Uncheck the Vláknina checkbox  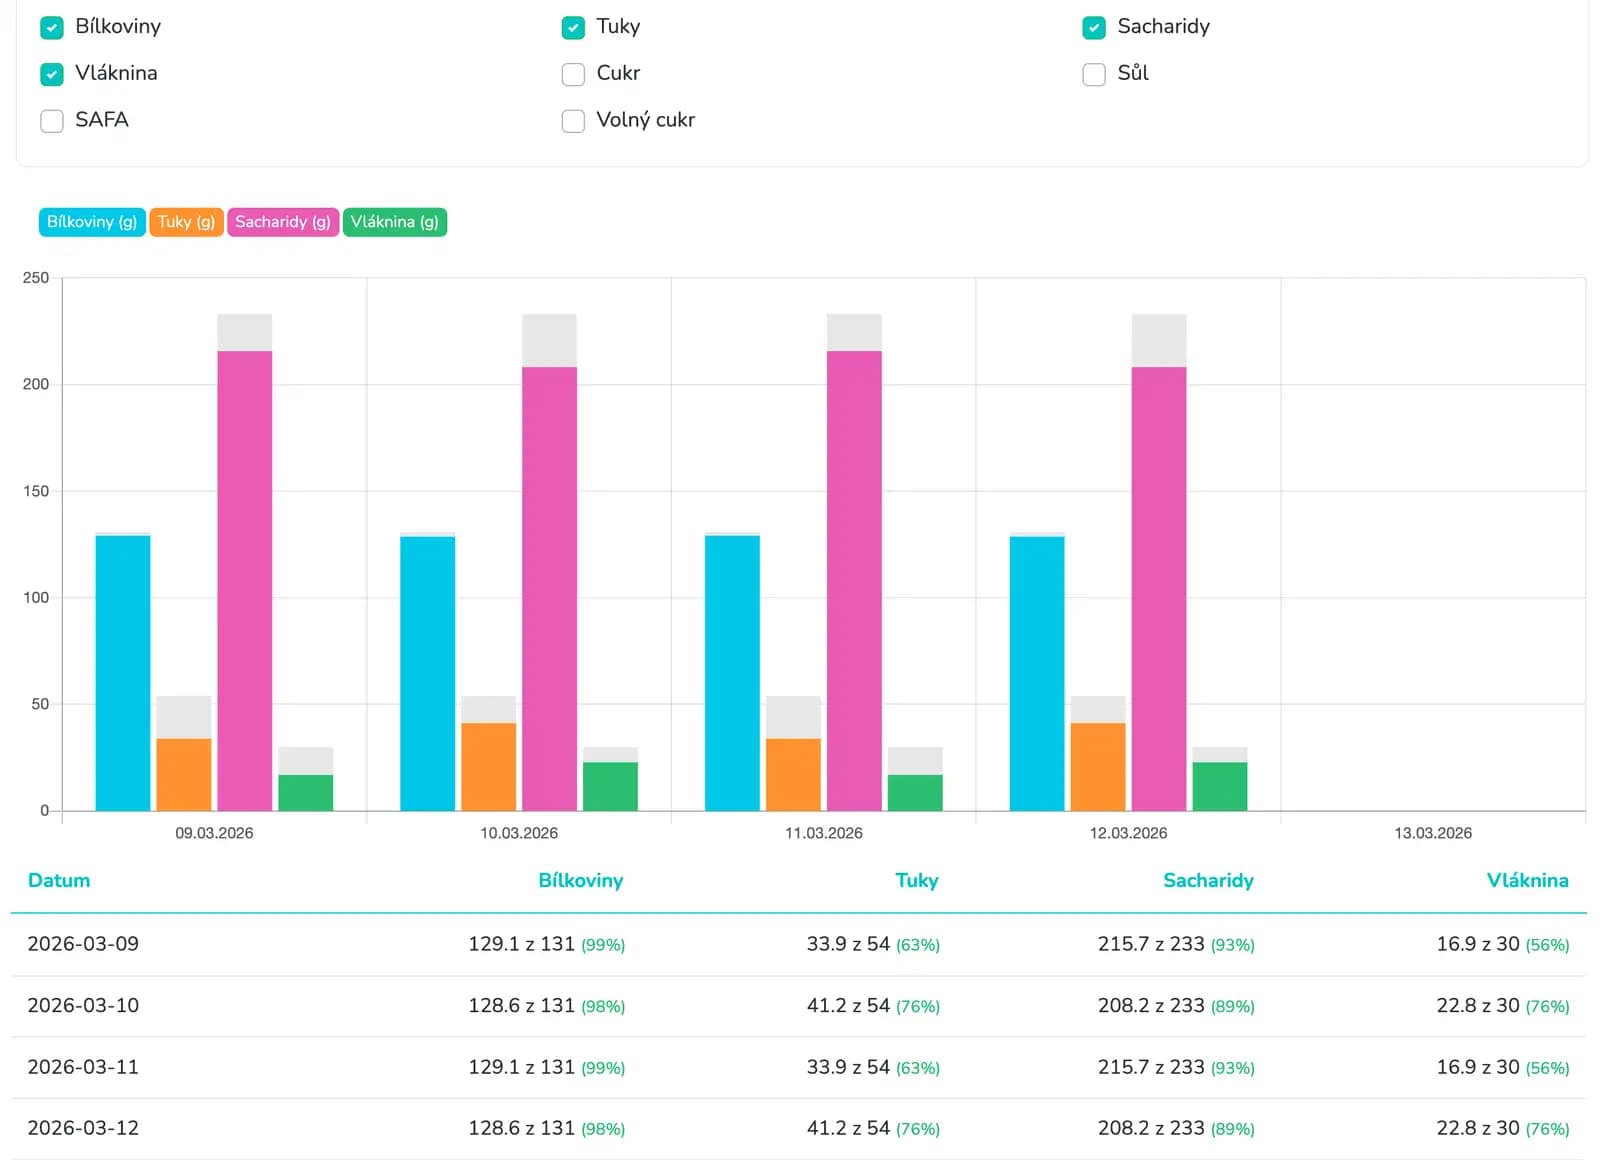coord(52,74)
